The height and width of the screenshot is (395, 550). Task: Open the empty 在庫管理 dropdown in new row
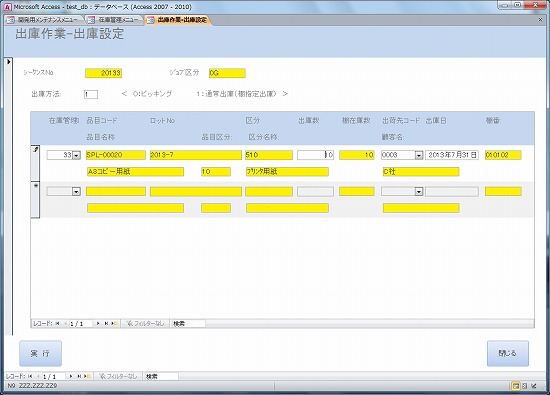coord(76,191)
